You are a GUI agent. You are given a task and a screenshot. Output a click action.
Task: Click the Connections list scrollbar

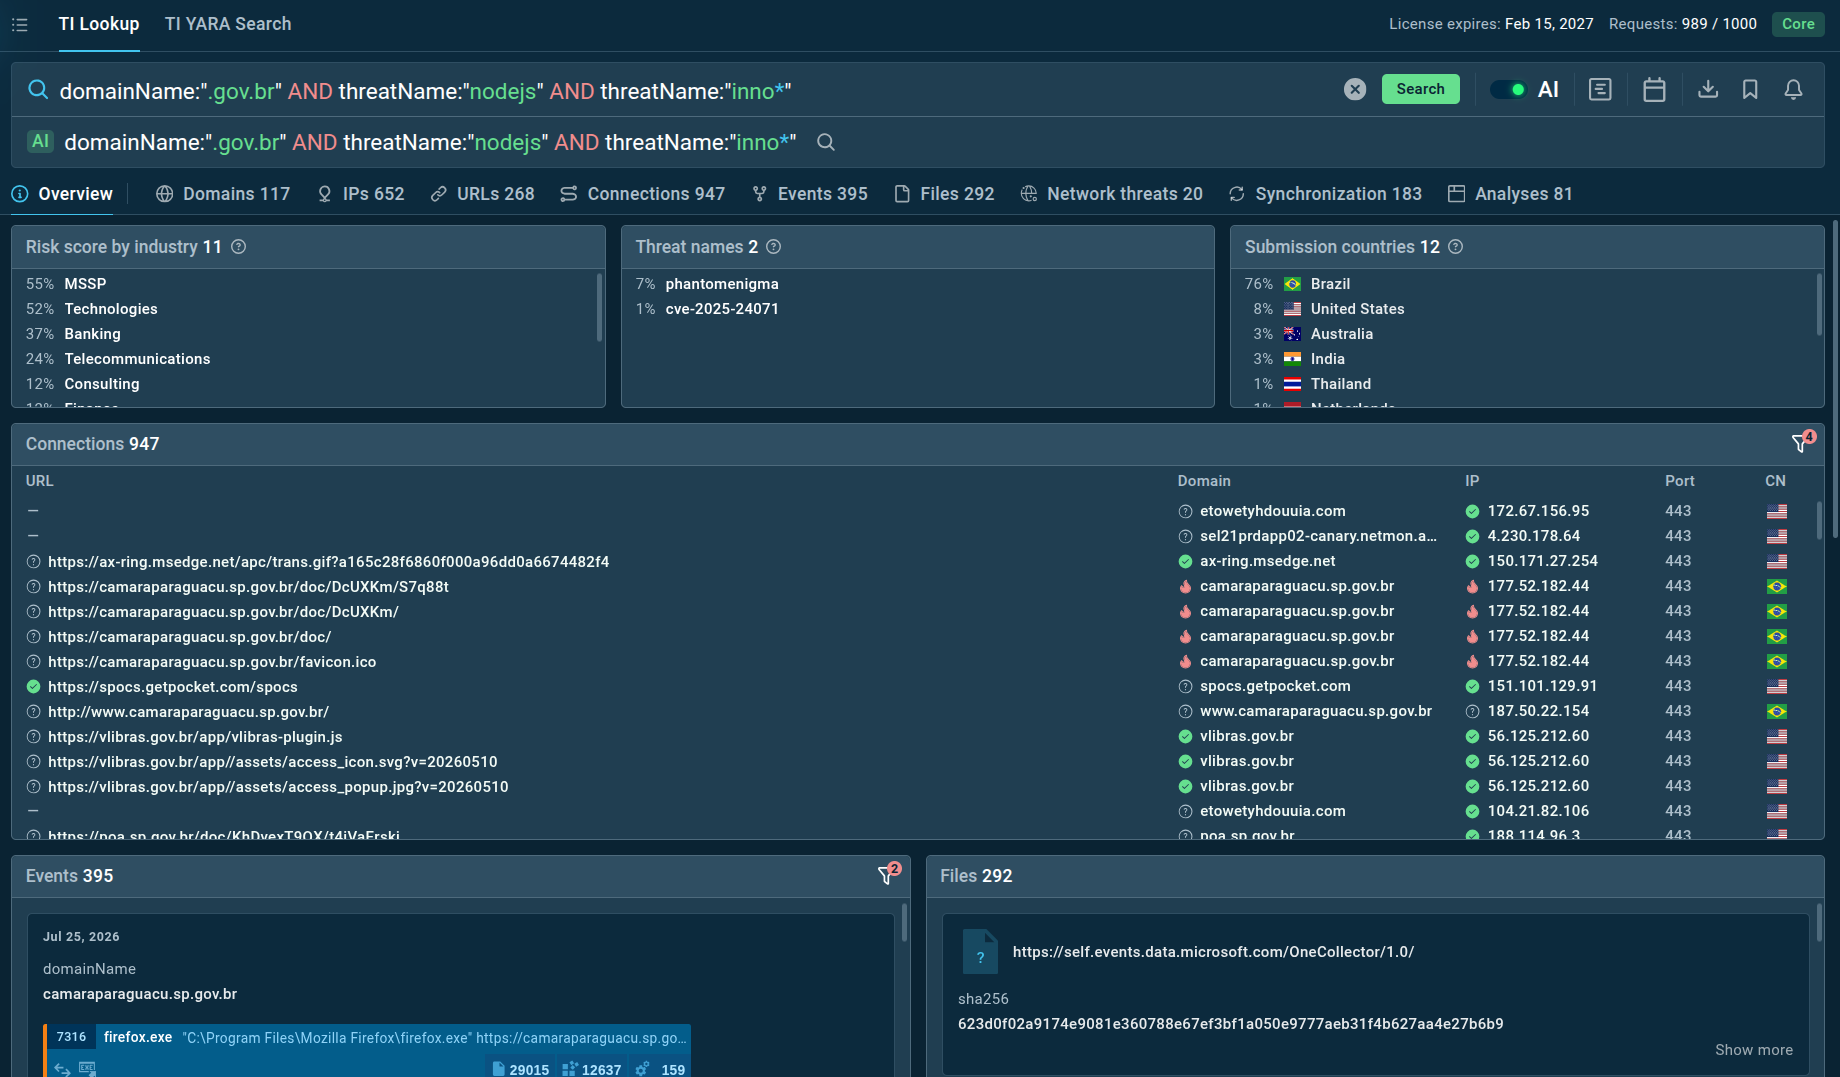point(1818,520)
